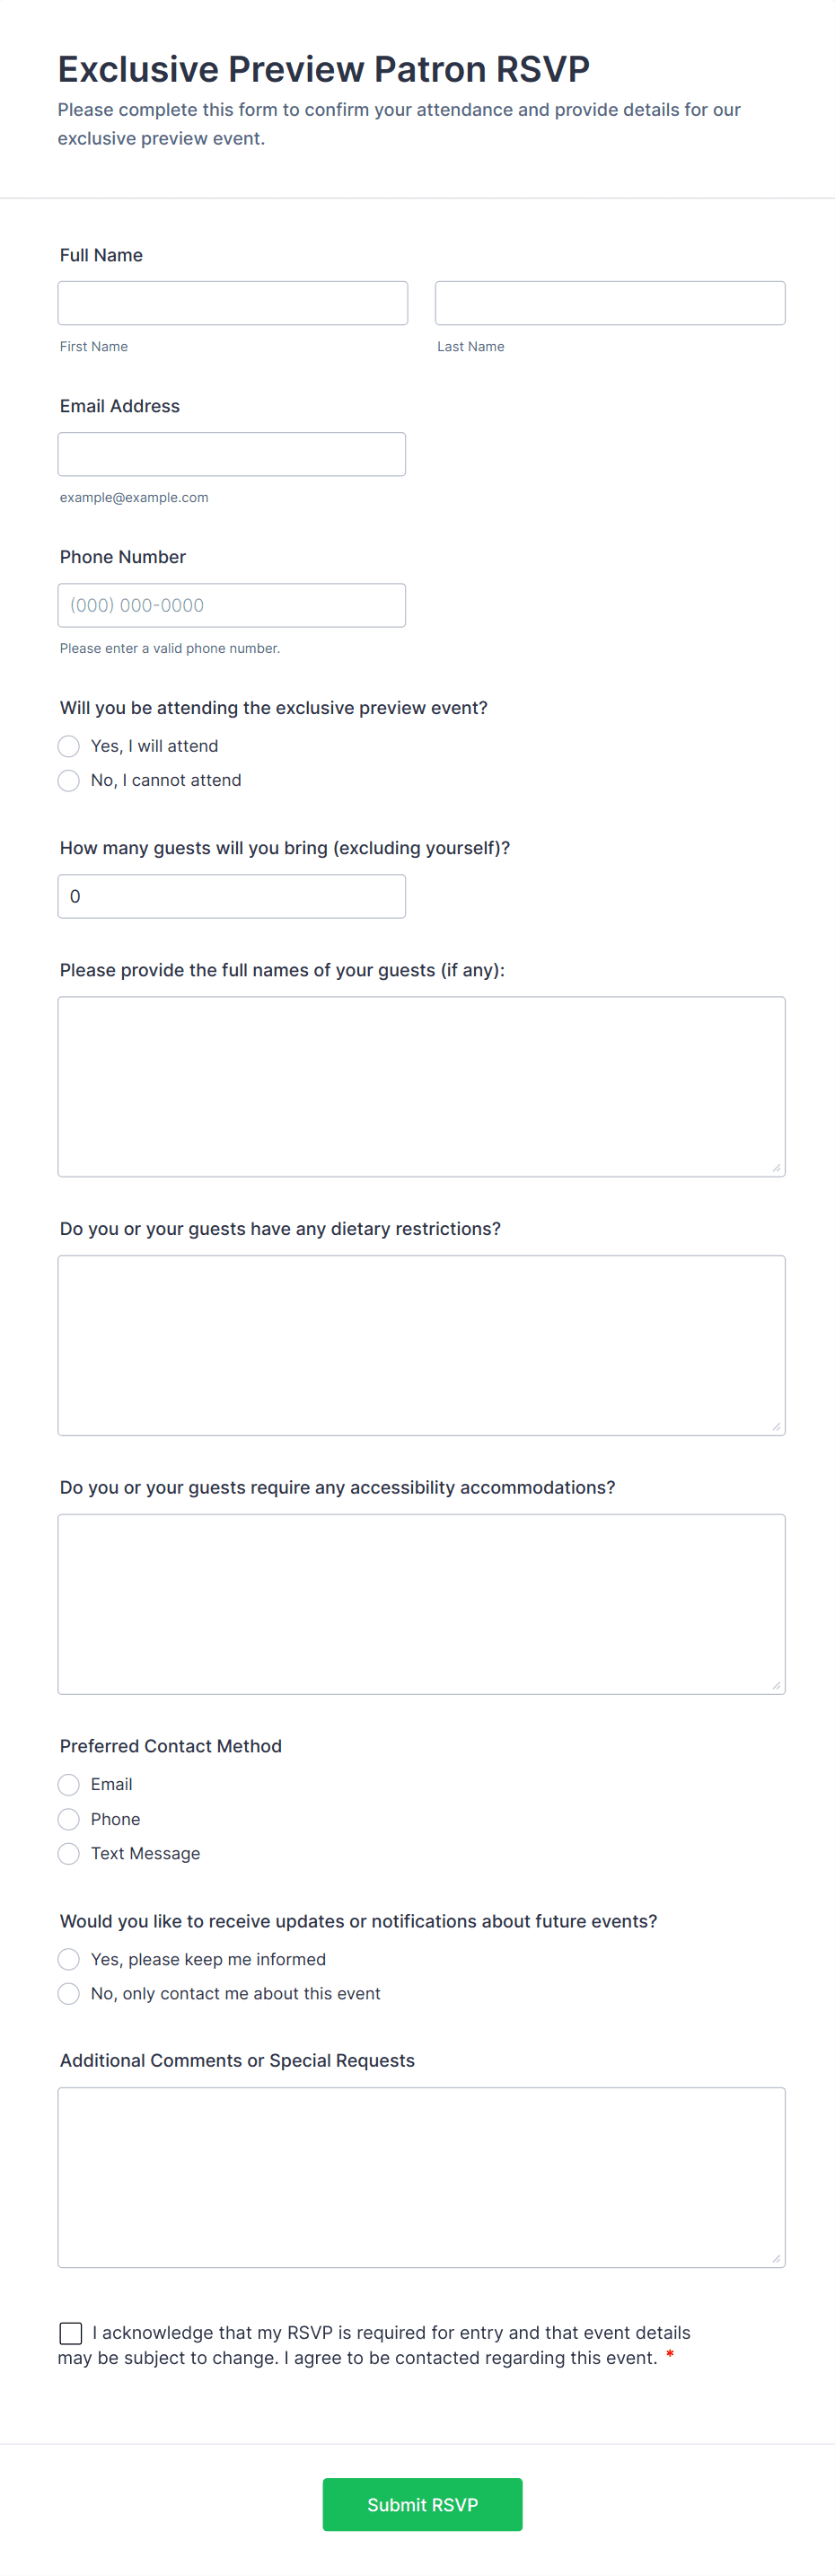Click the guest full names text area

pos(421,1086)
